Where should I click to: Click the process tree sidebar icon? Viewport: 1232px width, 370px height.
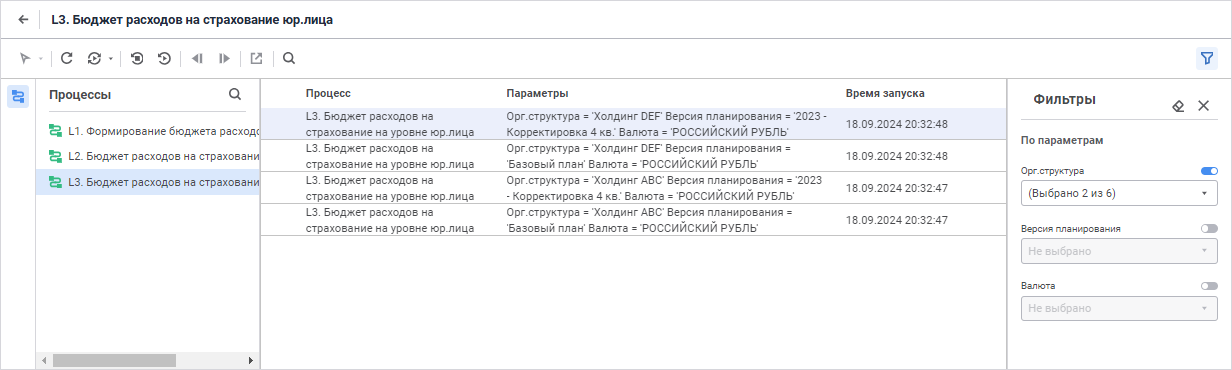(18, 96)
